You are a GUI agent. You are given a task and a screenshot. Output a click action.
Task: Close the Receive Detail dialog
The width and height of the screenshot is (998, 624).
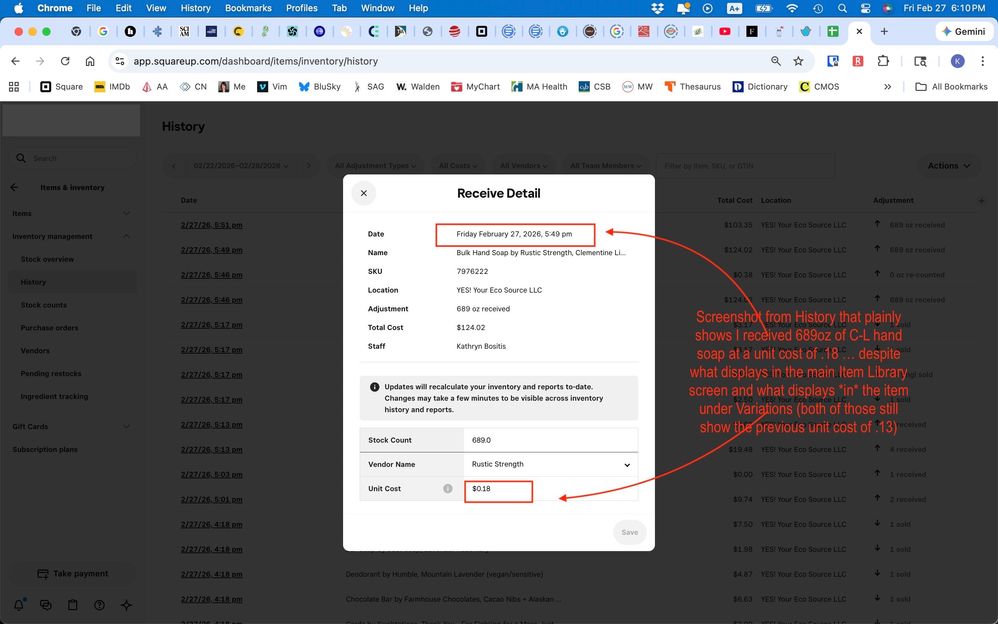[x=363, y=193]
